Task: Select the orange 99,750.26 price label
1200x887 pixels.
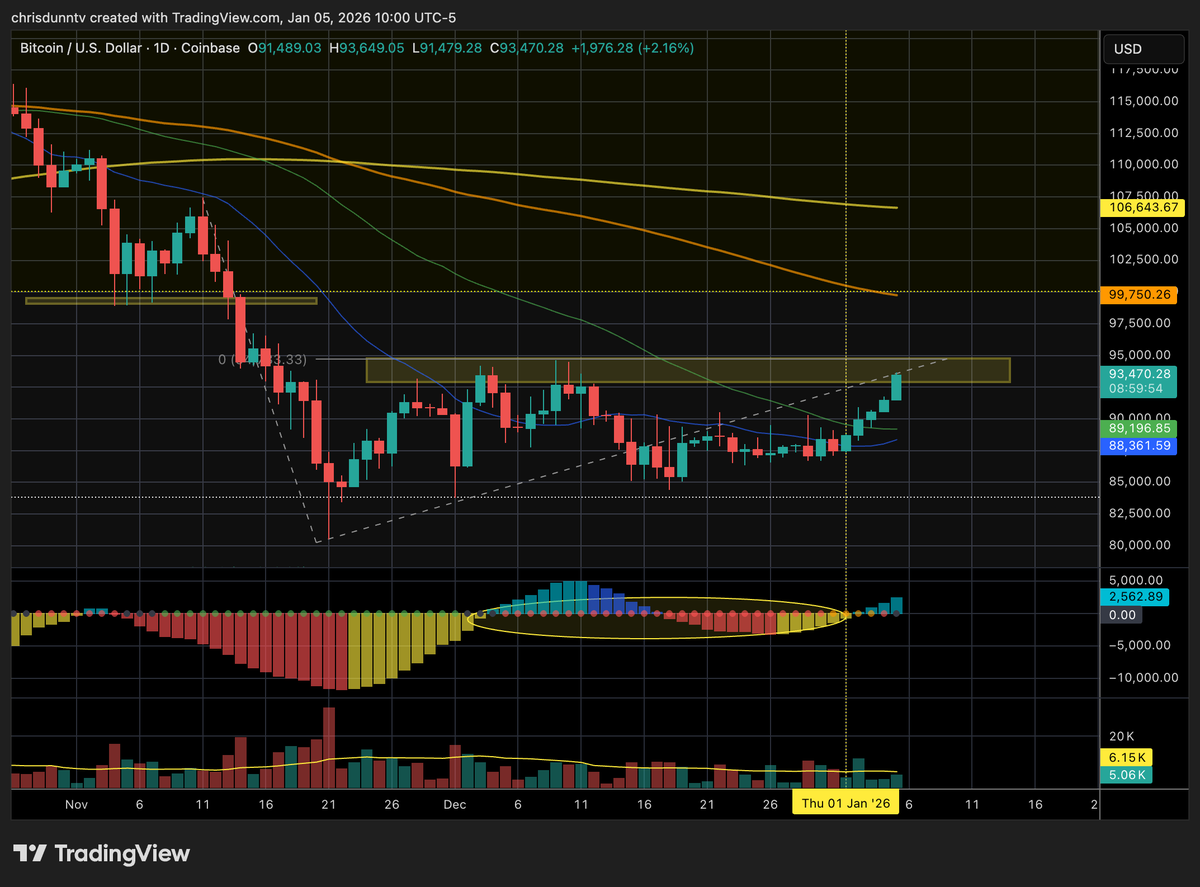Action: pyautogui.click(x=1141, y=295)
